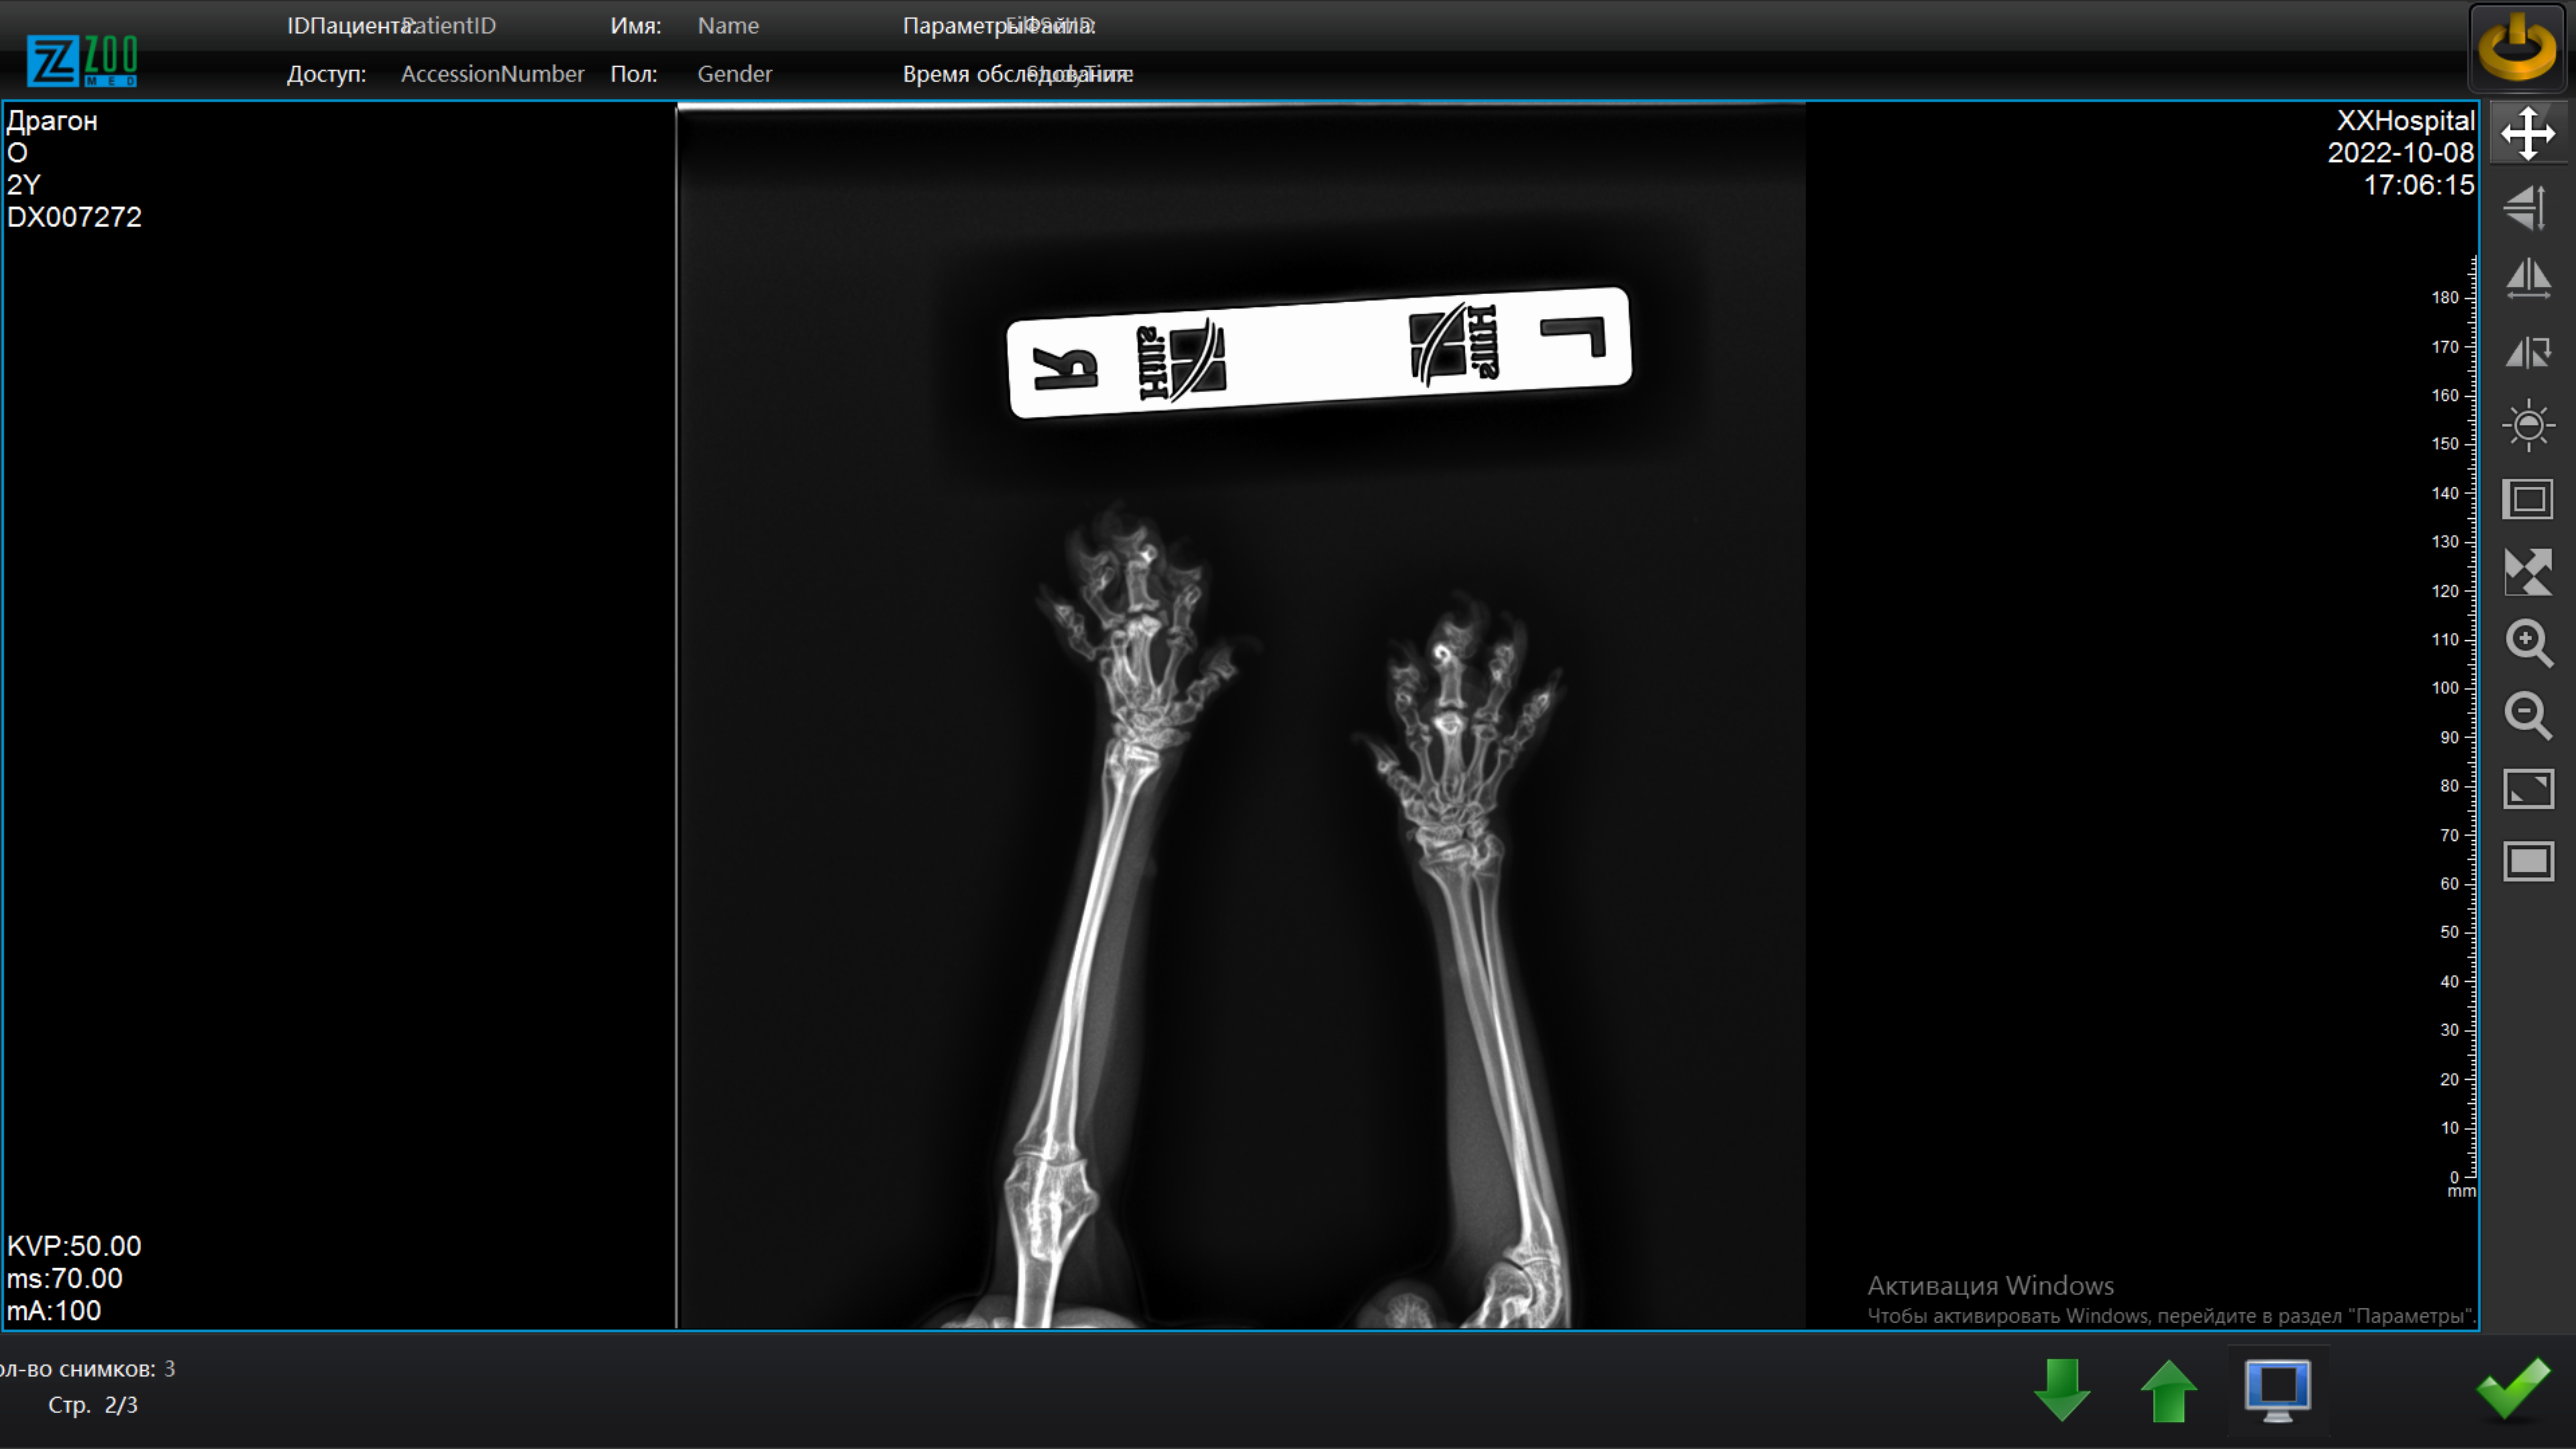Click the Name field
Screen dimensions: 2576x1449
(x=728, y=26)
